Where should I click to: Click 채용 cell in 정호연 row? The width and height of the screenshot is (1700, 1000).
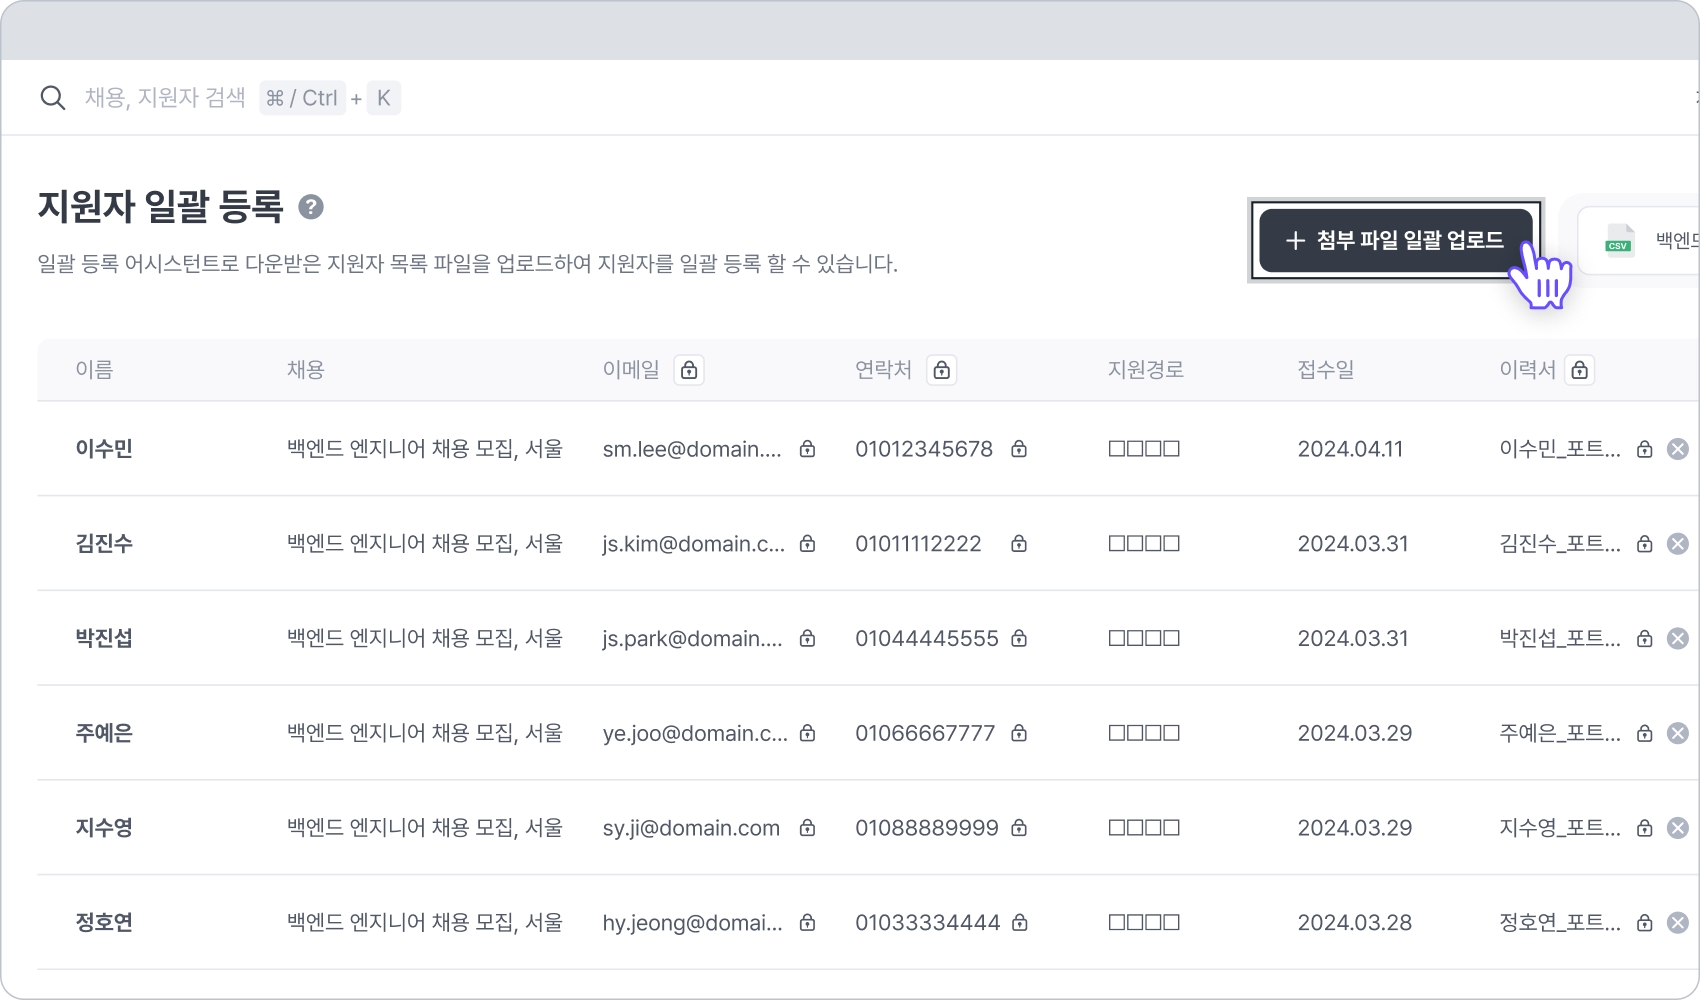[425, 922]
